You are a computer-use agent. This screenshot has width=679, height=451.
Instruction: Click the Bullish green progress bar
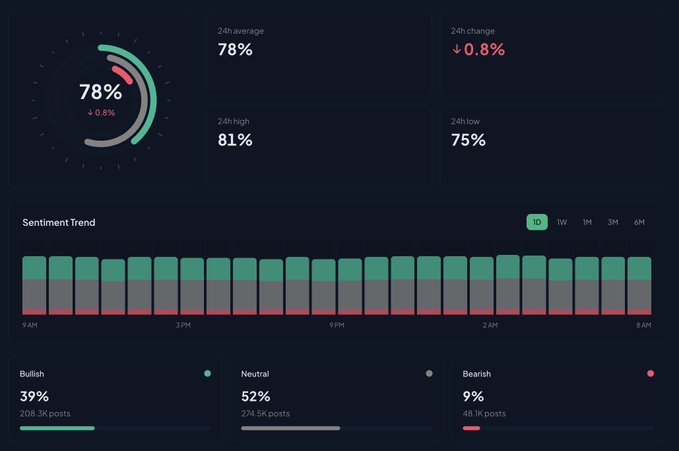point(57,428)
